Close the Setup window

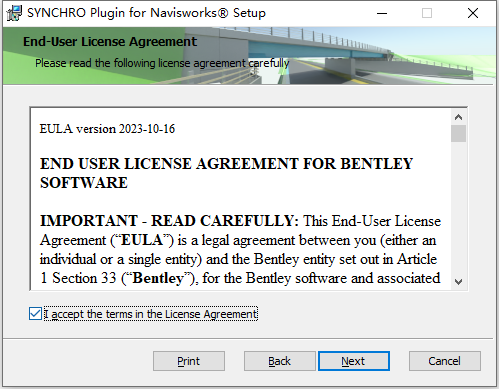click(x=473, y=13)
